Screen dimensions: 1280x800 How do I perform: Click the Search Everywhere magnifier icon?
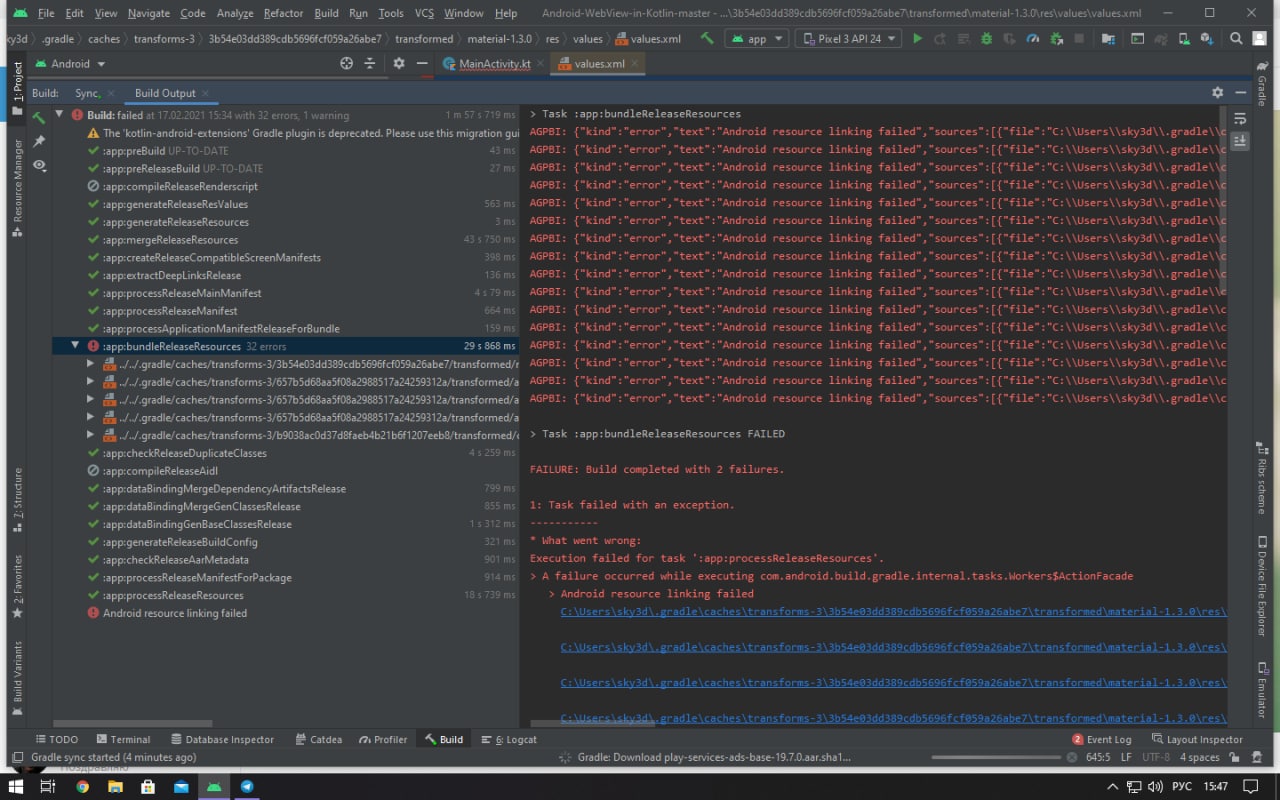[x=1236, y=38]
